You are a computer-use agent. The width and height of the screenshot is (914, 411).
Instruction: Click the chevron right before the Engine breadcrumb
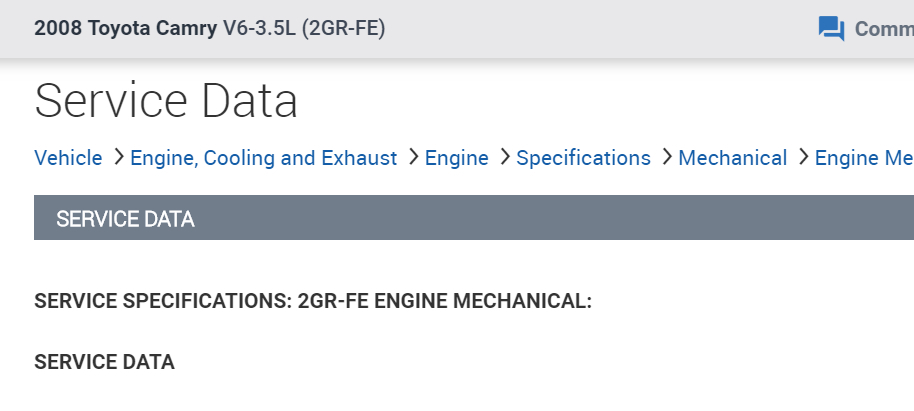[x=411, y=158]
